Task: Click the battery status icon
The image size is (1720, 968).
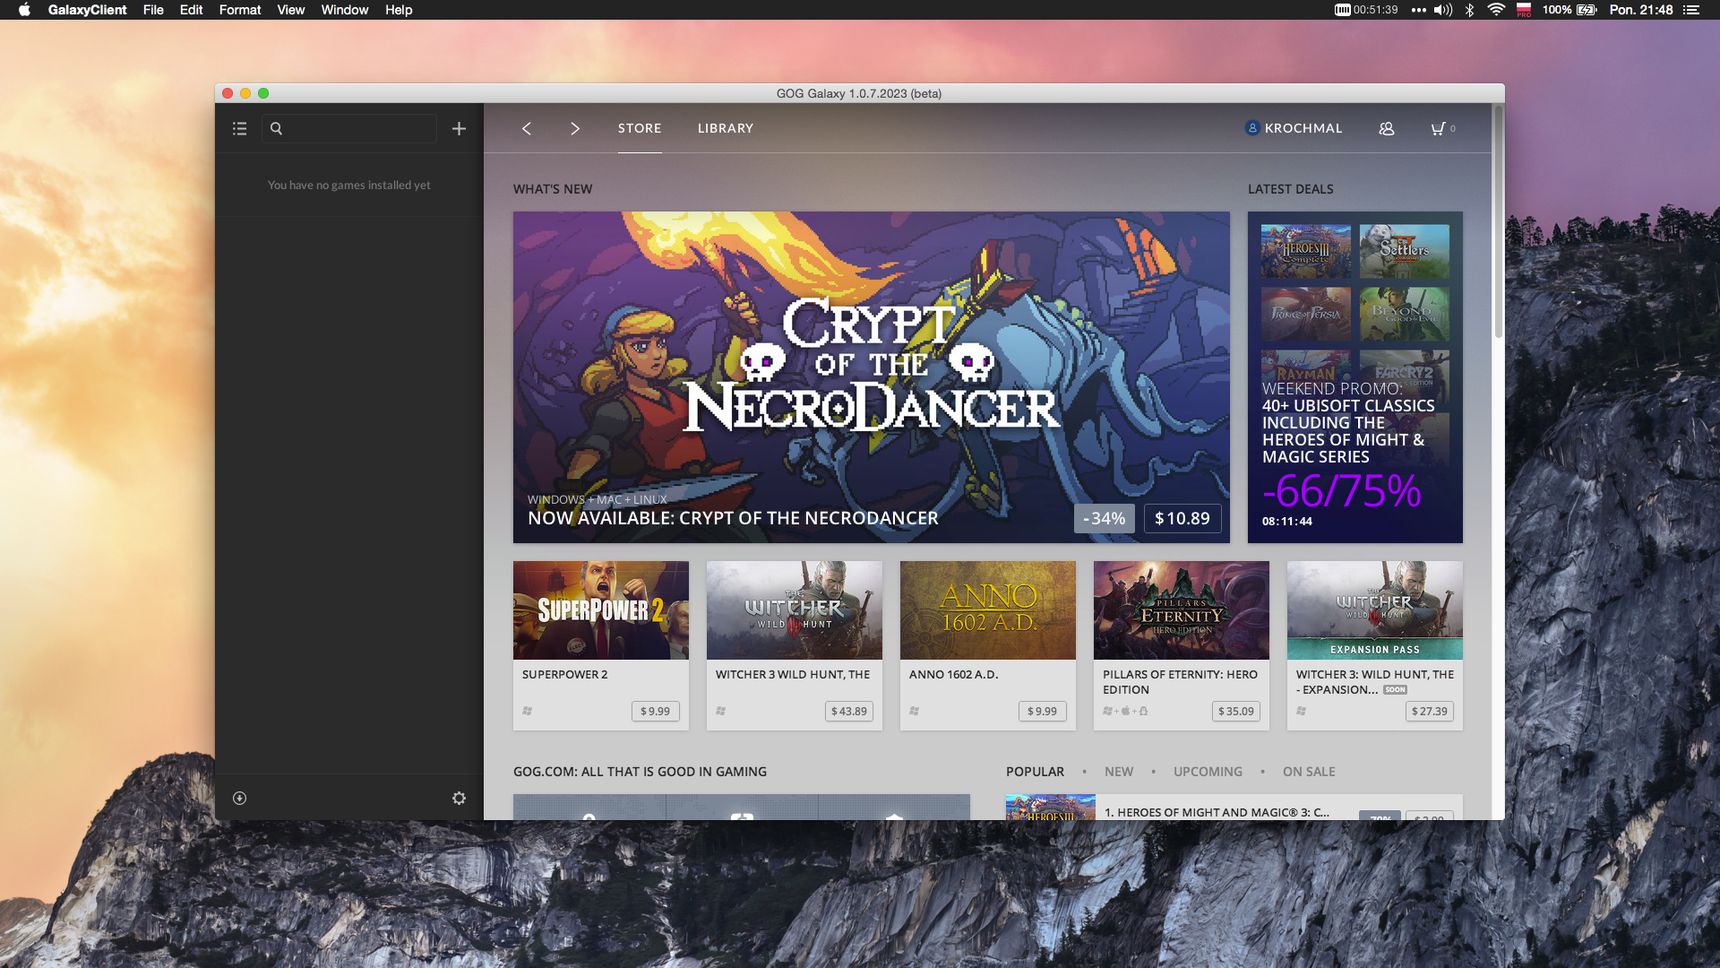Action: pos(1587,10)
